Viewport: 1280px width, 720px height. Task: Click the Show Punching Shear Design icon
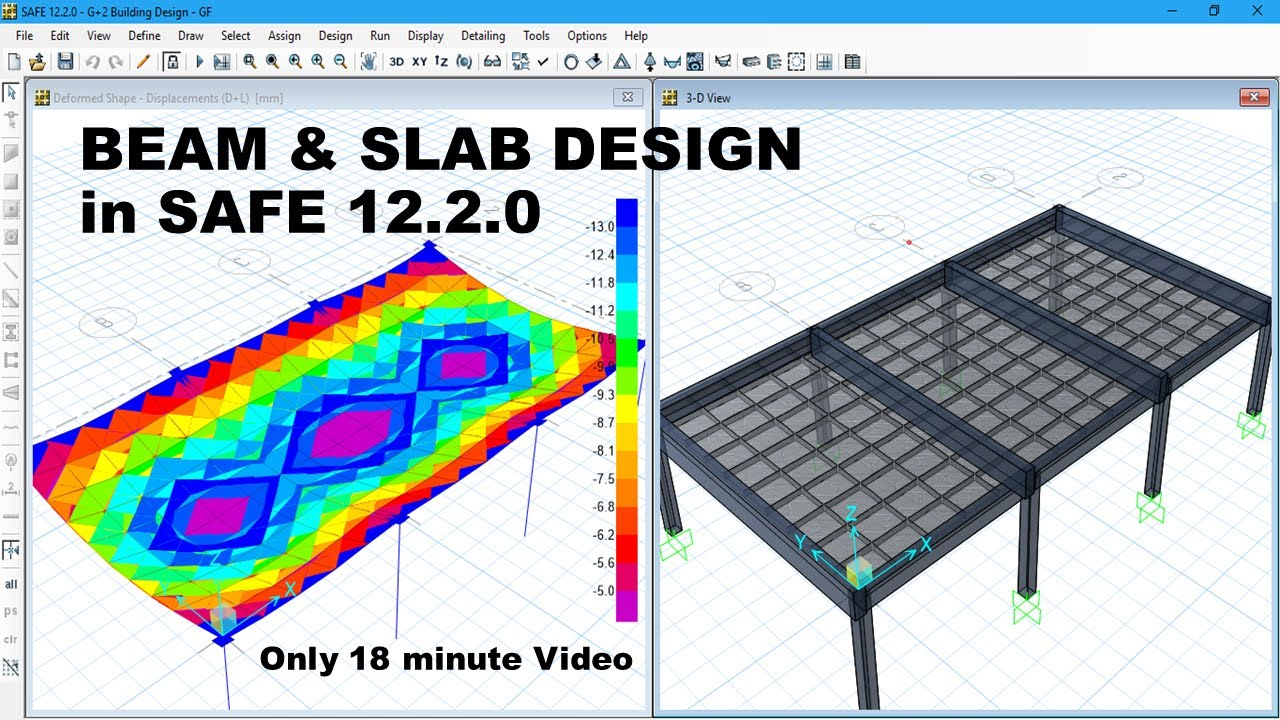[796, 62]
